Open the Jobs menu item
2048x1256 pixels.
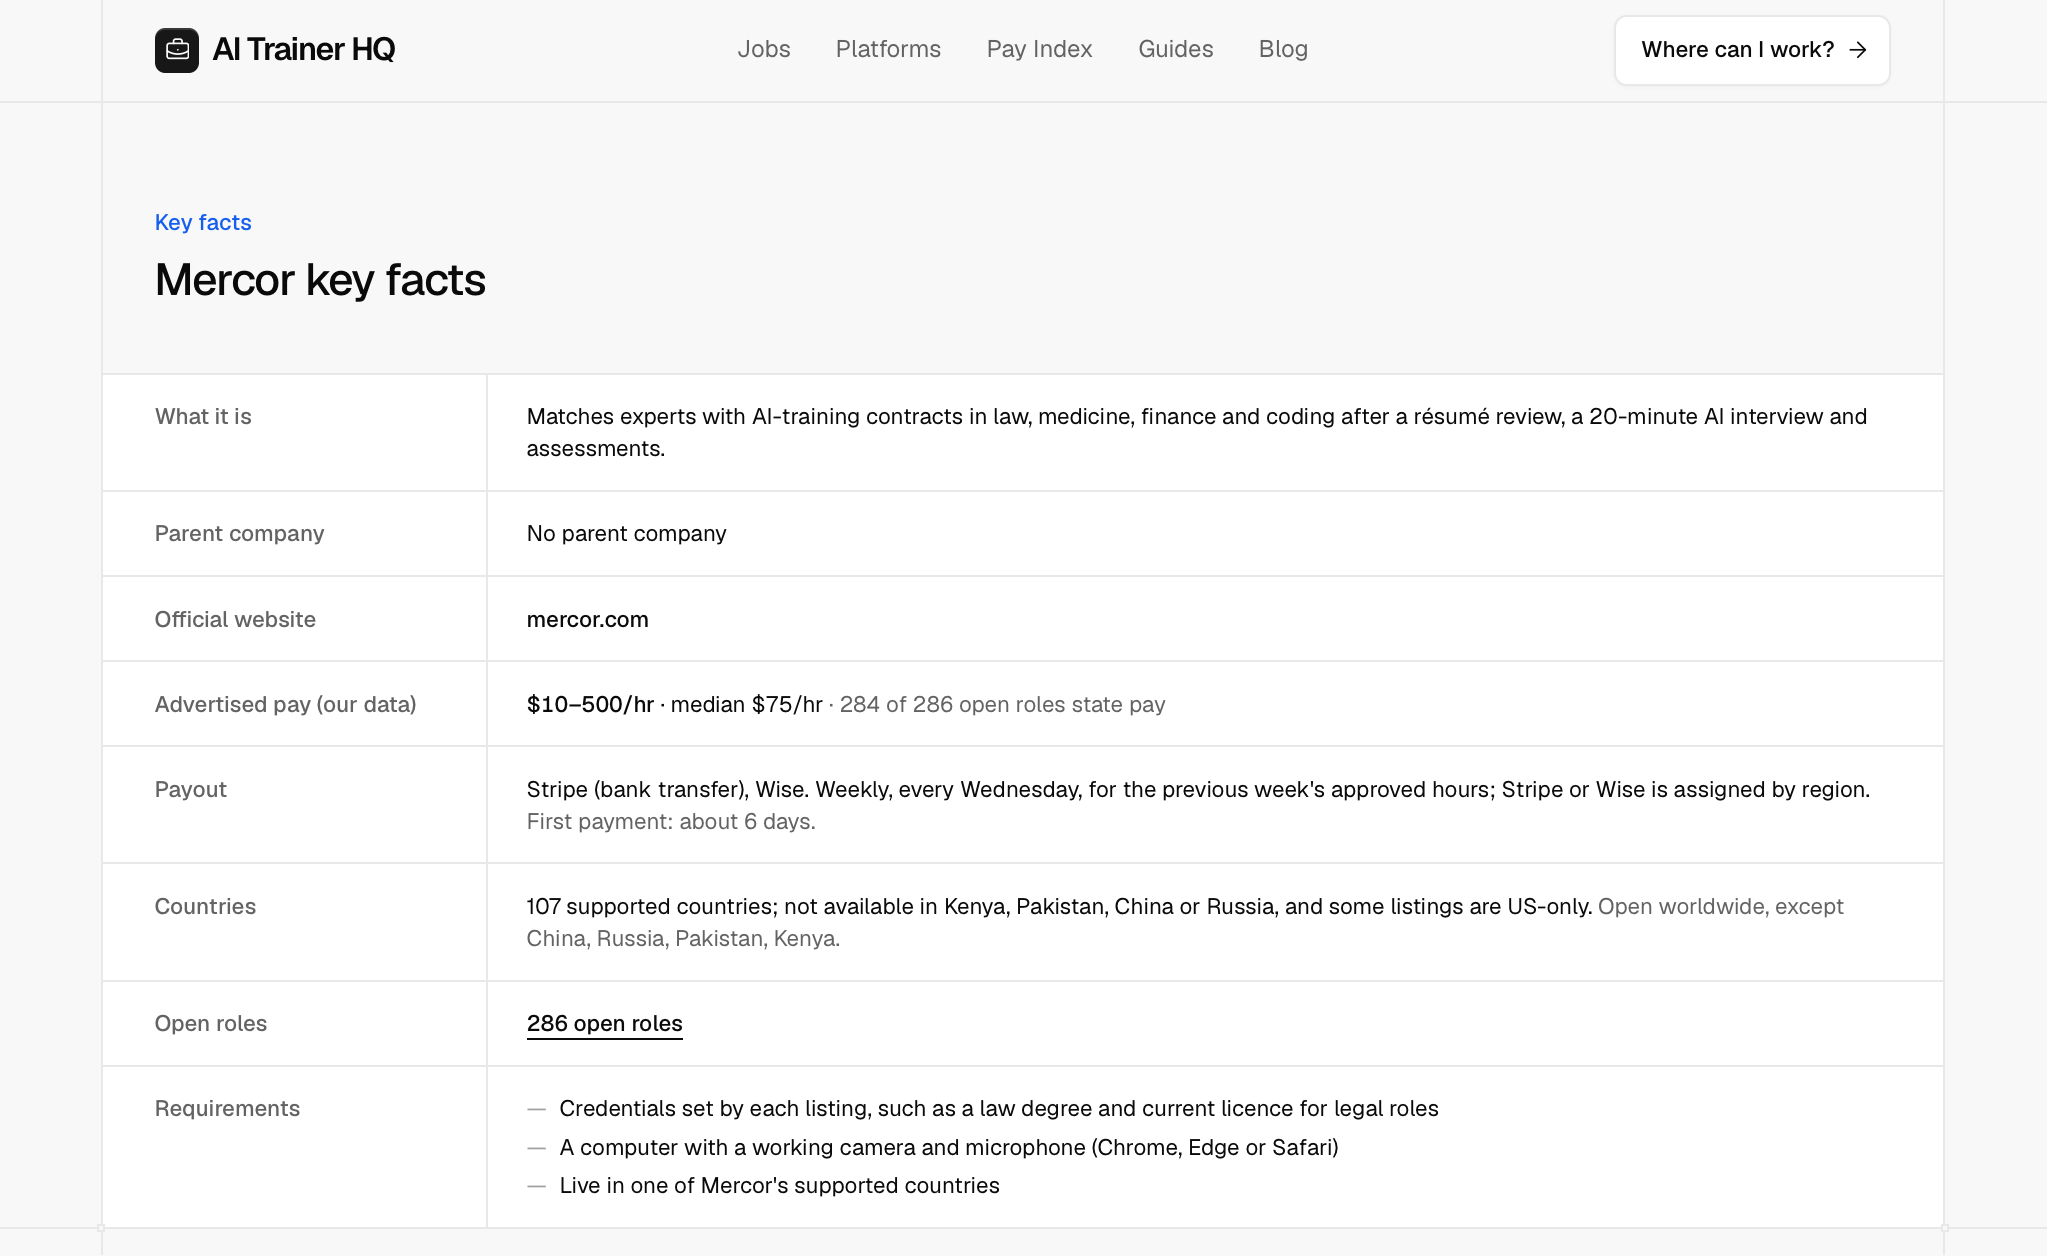[764, 49]
